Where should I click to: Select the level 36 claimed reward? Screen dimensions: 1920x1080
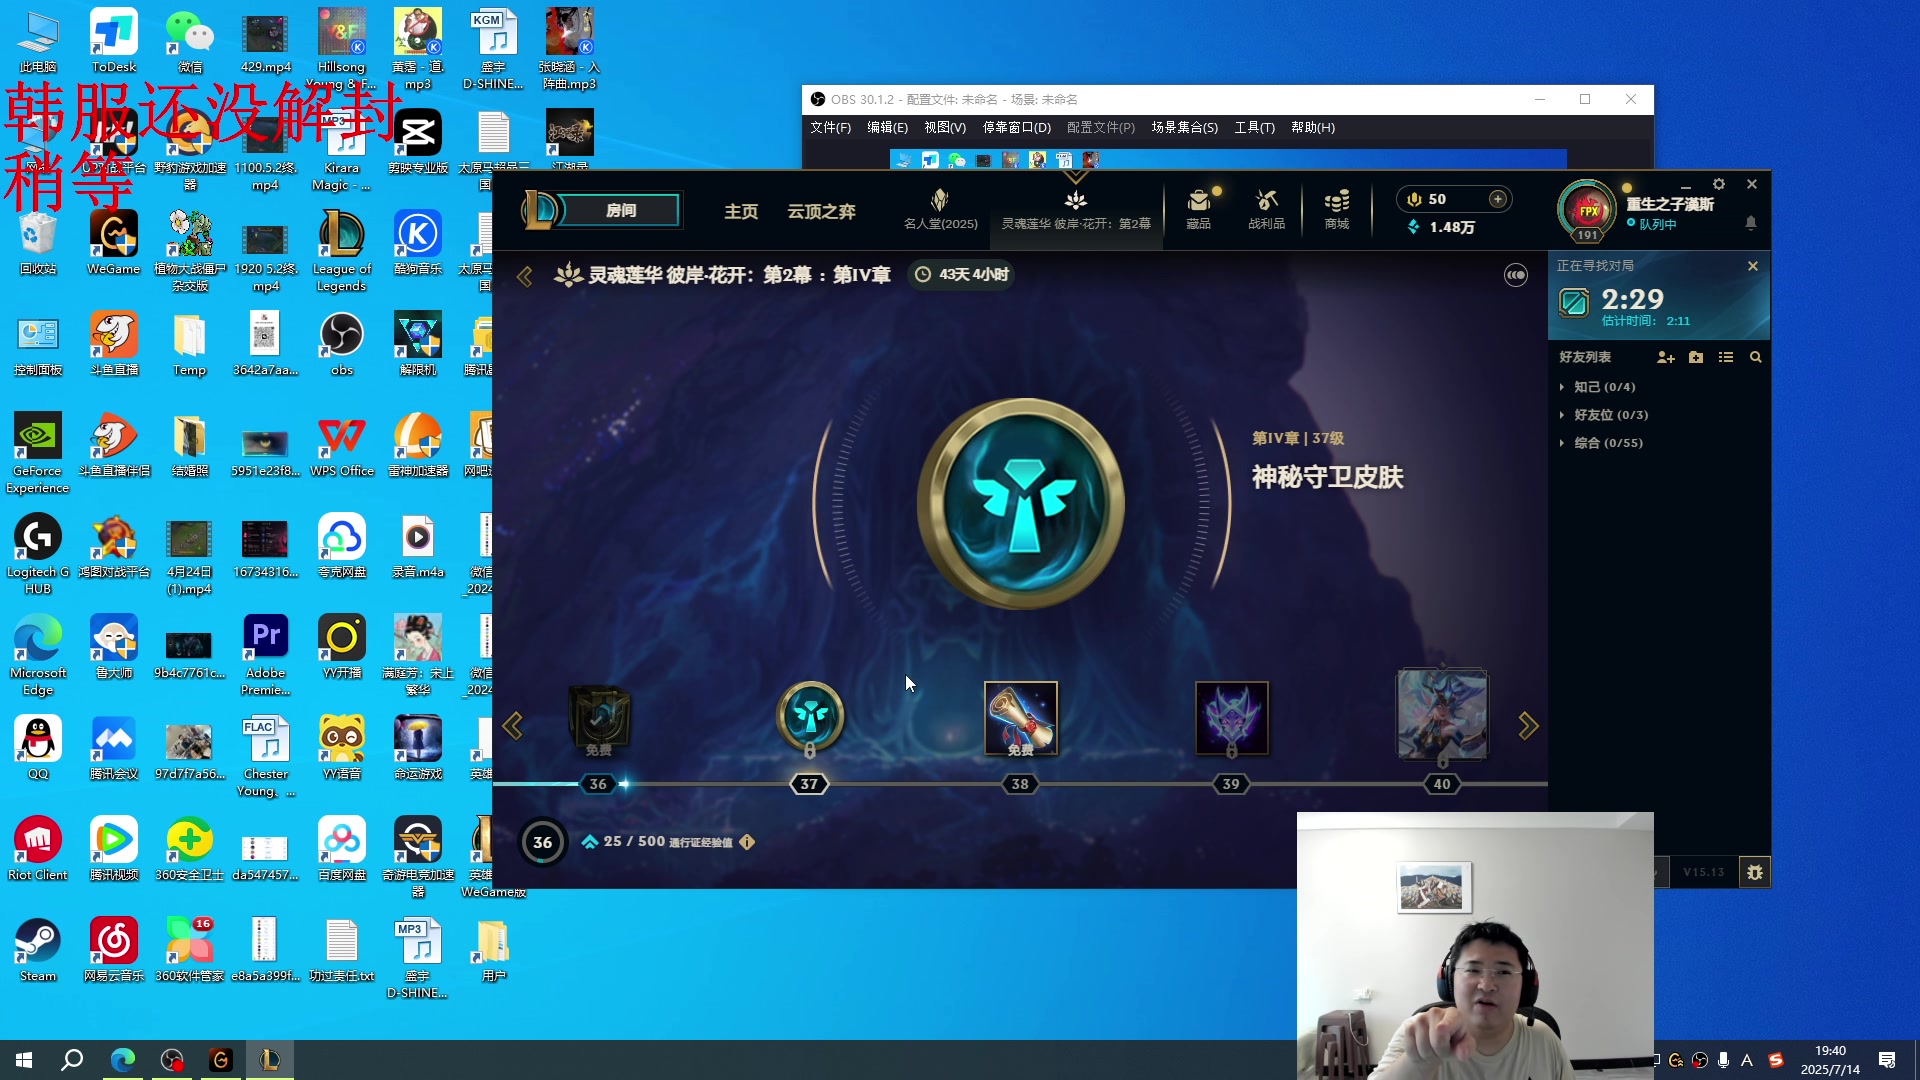(x=599, y=719)
